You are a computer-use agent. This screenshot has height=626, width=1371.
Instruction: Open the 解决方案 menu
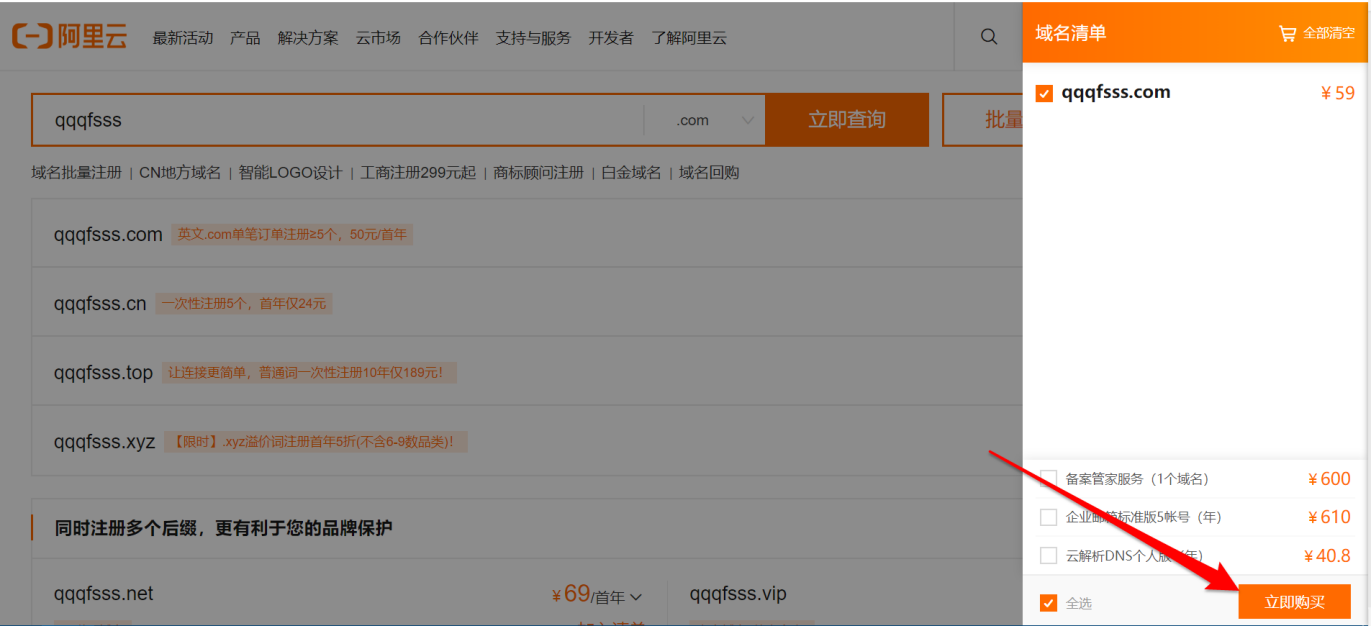(x=308, y=38)
